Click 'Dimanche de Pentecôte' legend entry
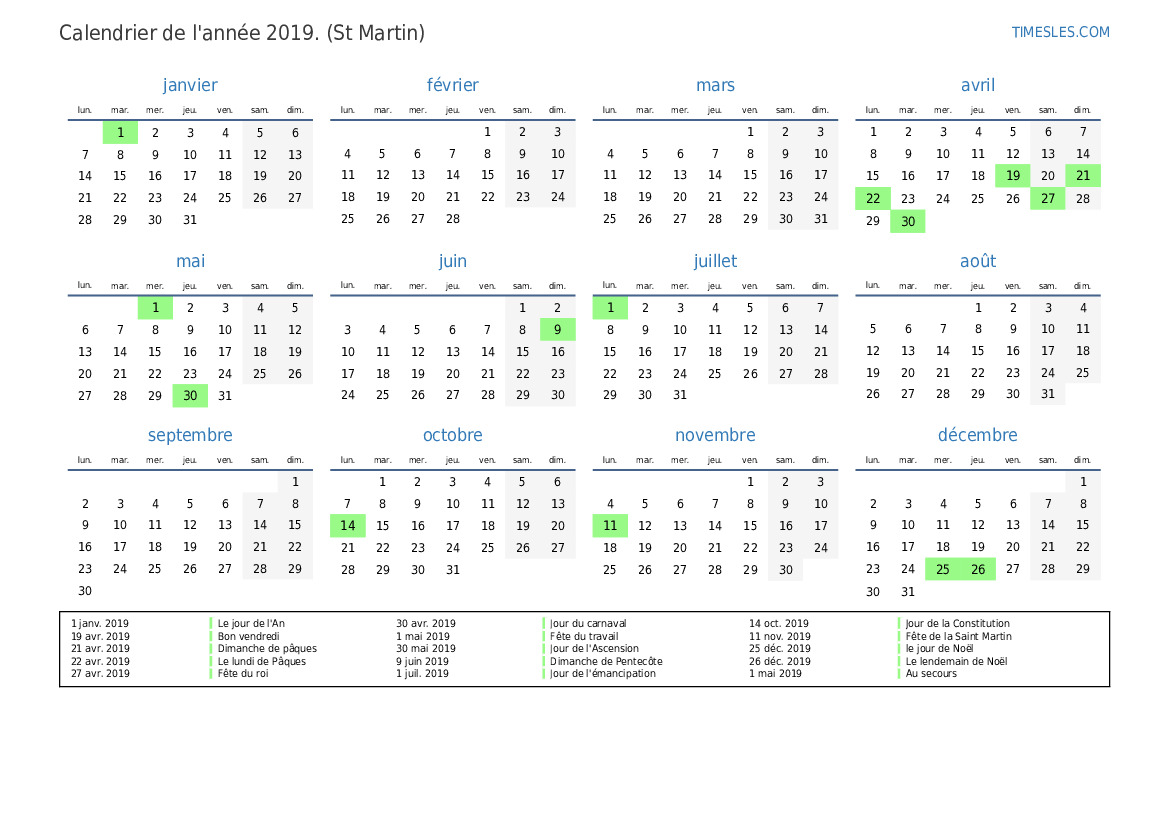 tap(606, 661)
